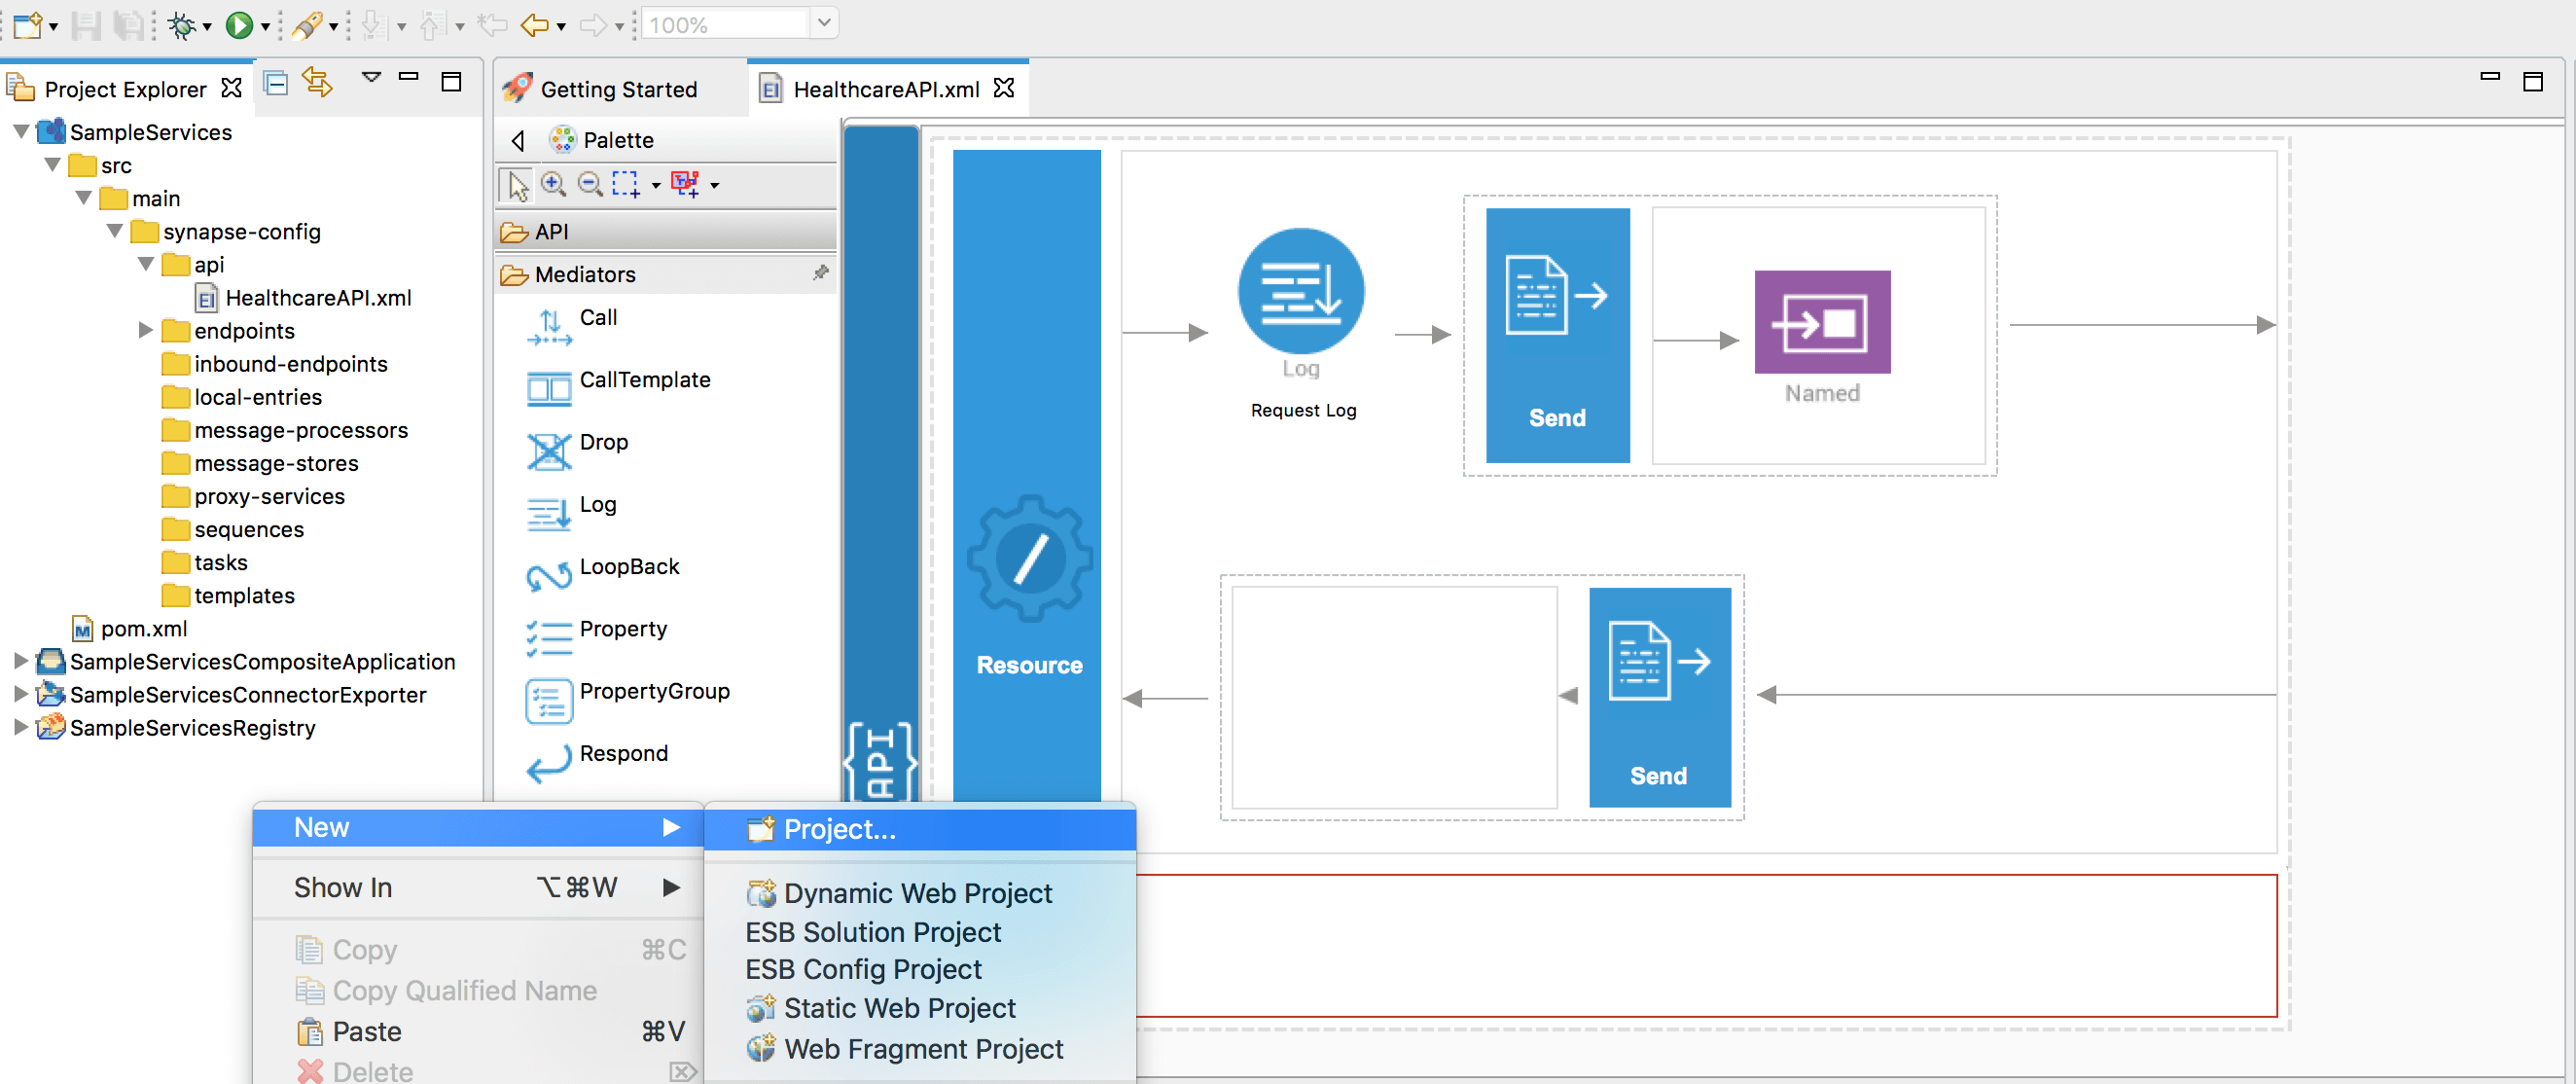Expand the SampleServicesCompositeApplication project
This screenshot has height=1084, width=2576.
pos(20,661)
